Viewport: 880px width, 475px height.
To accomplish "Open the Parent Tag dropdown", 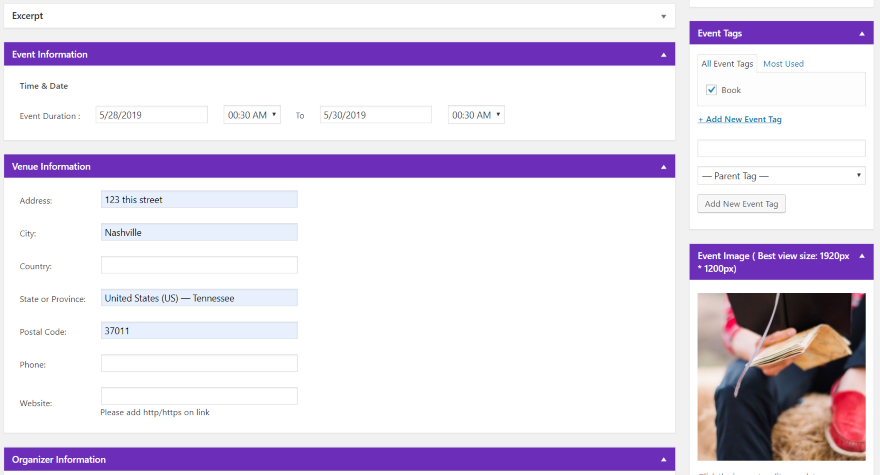I will pos(781,176).
